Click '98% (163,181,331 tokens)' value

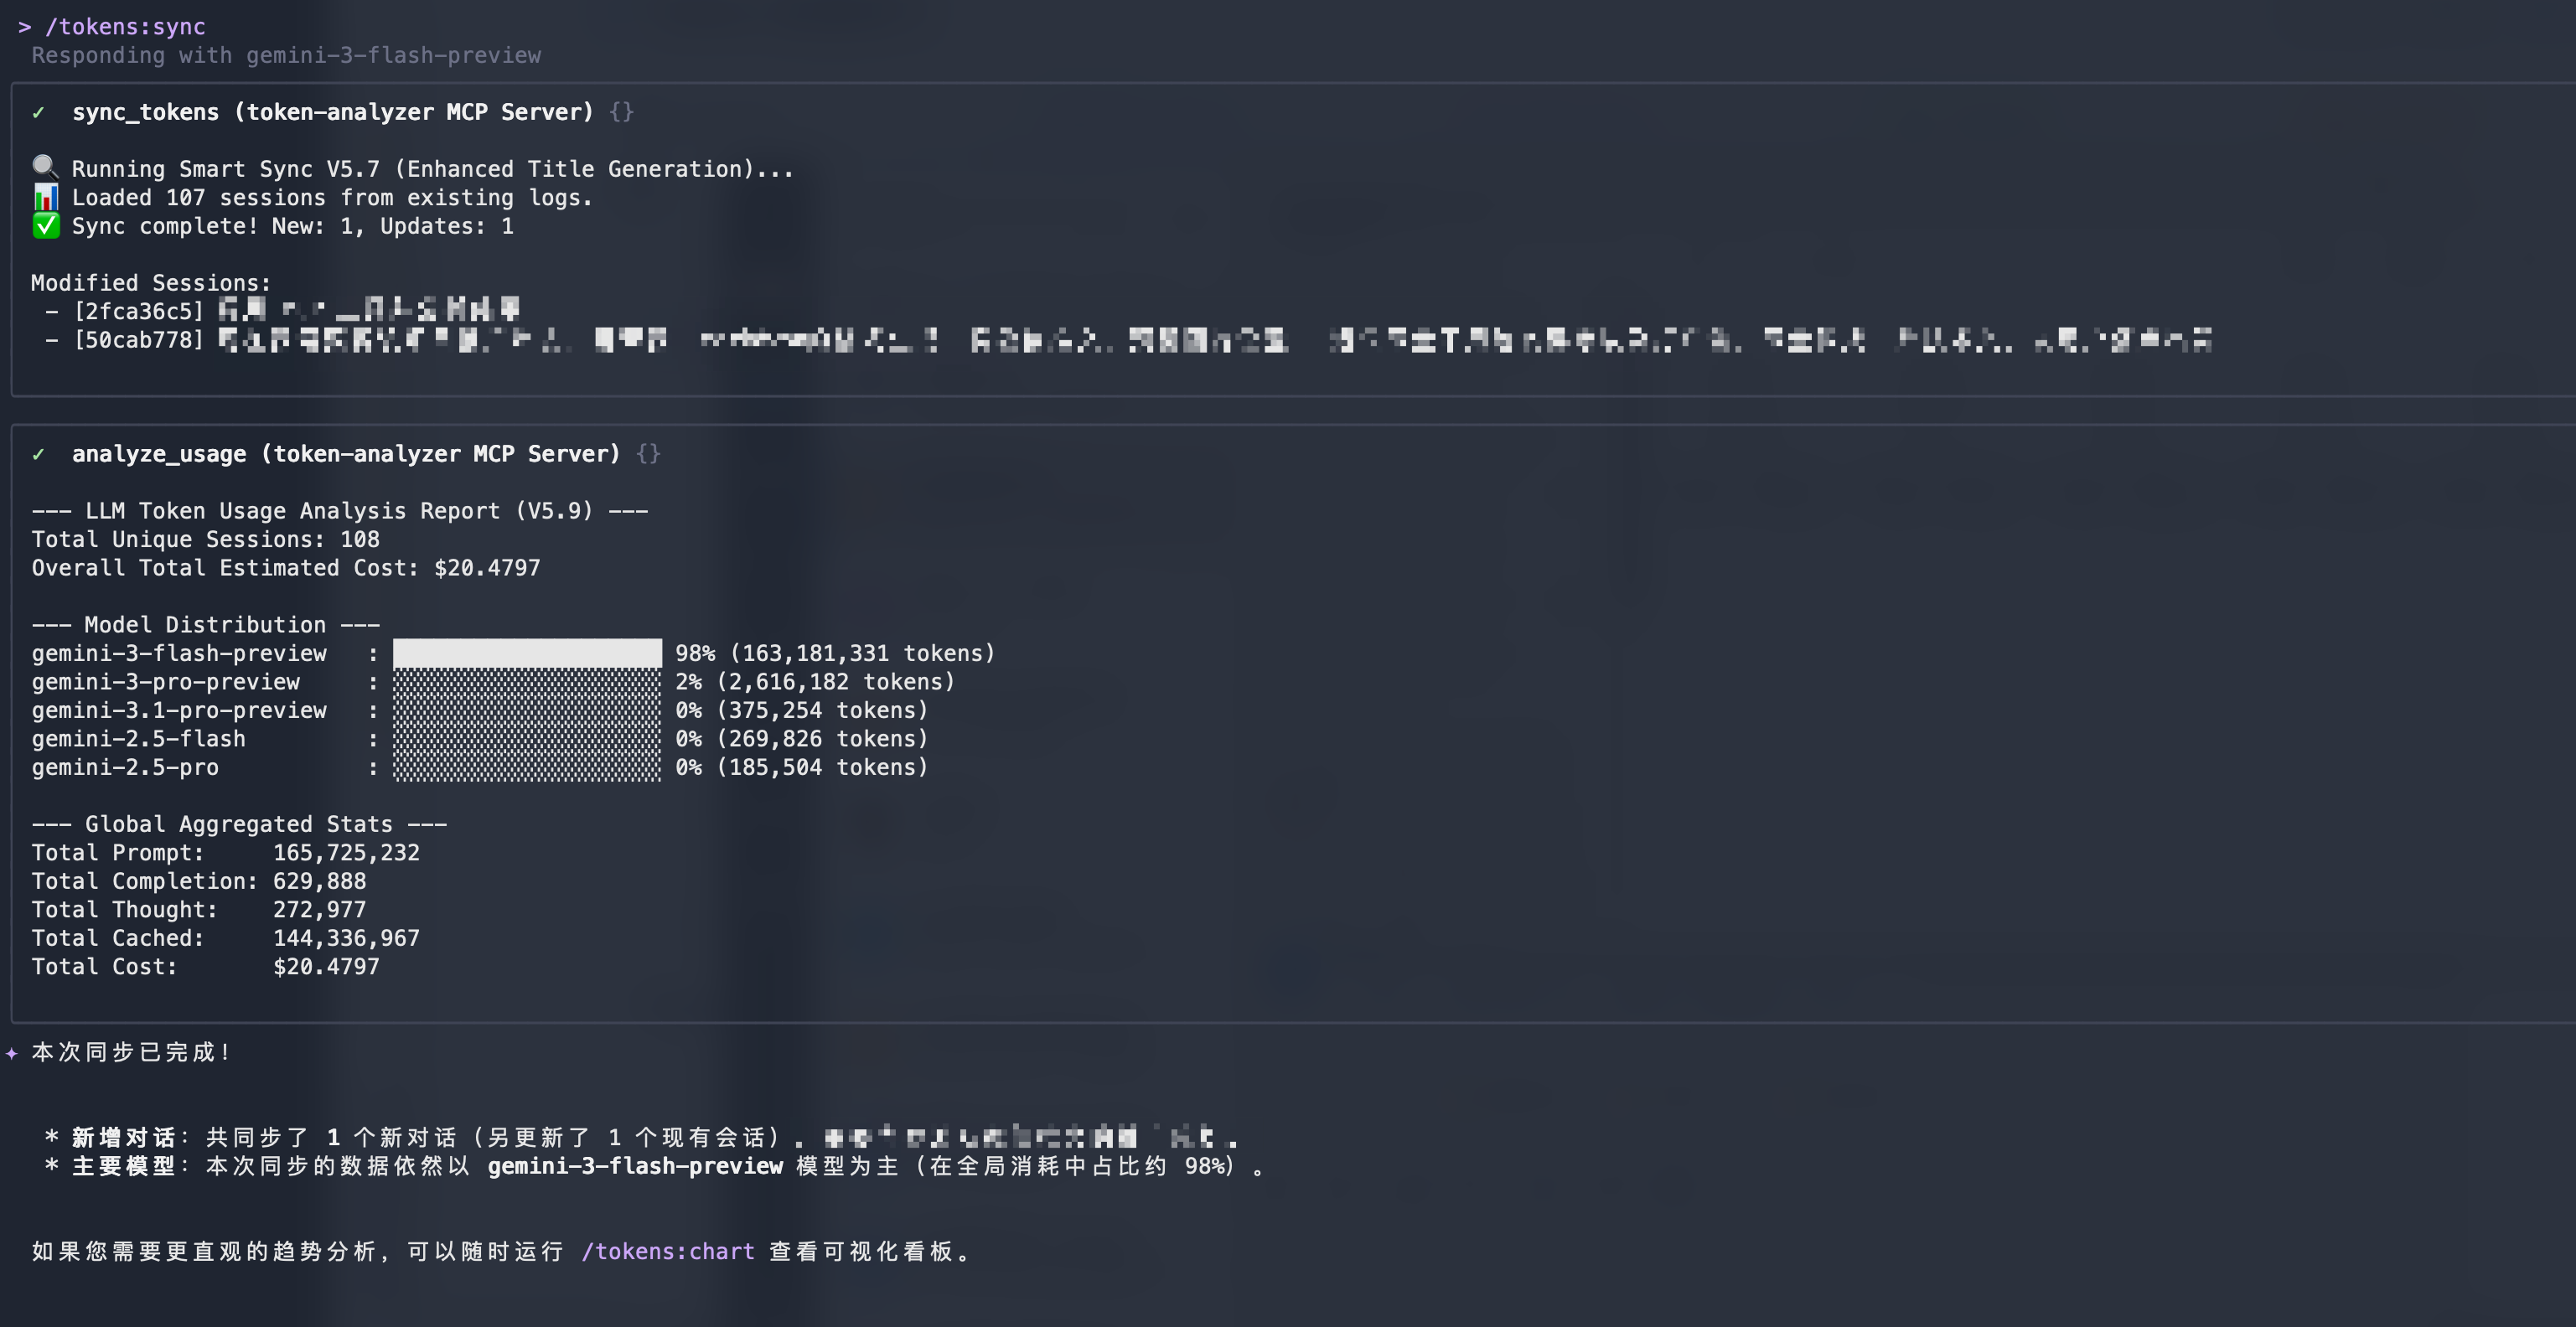(x=835, y=654)
